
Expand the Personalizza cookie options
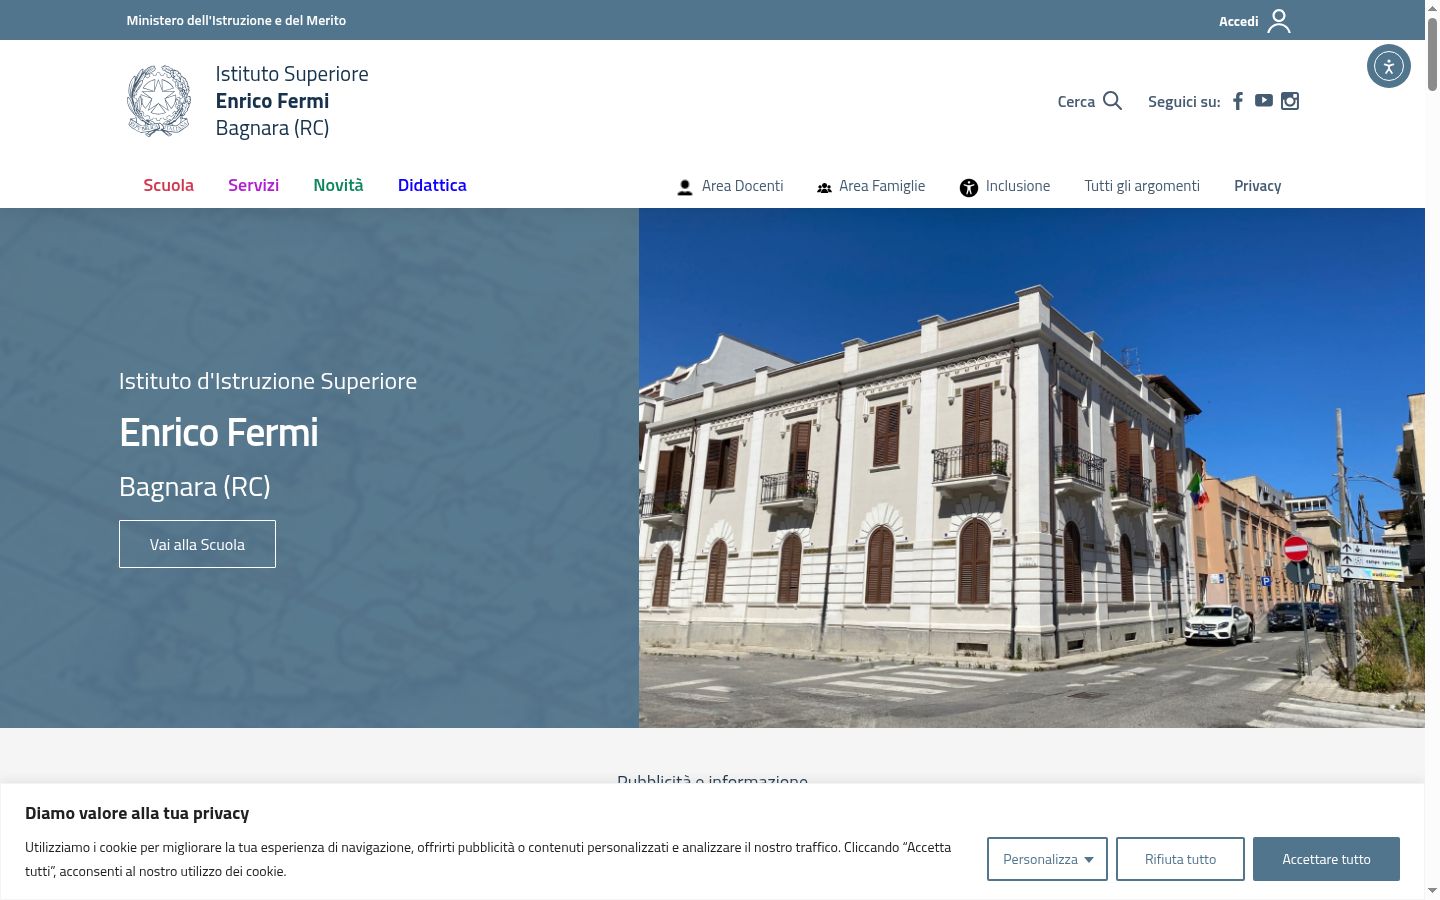[1047, 859]
